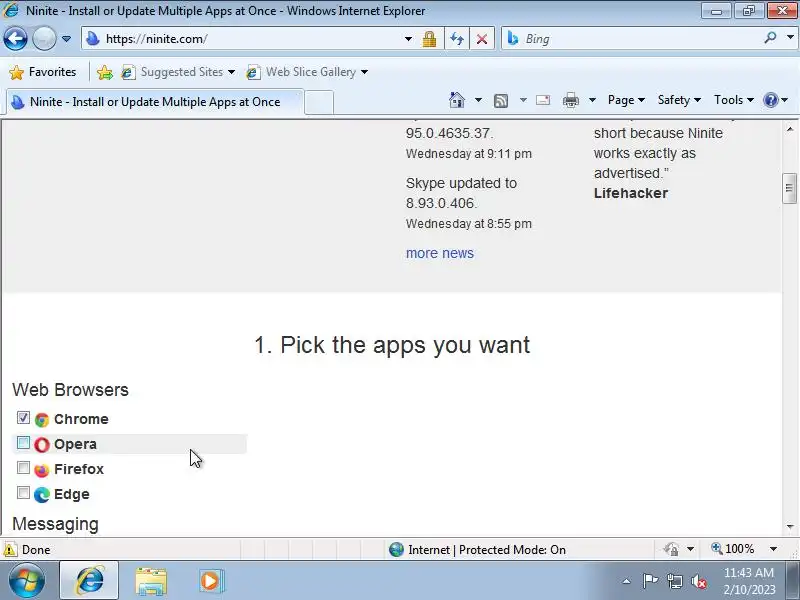Open the Tools menu

[734, 100]
